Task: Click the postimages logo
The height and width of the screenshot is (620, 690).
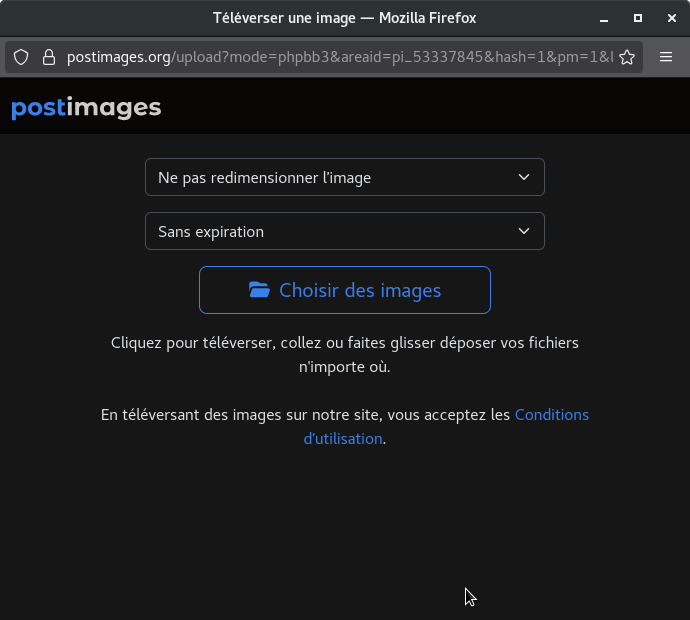Action: click(x=86, y=108)
